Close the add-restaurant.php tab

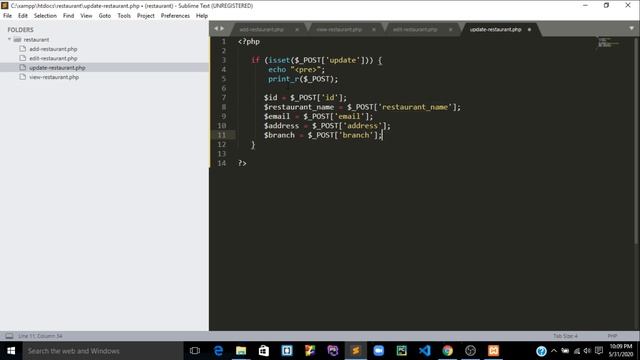click(297, 29)
